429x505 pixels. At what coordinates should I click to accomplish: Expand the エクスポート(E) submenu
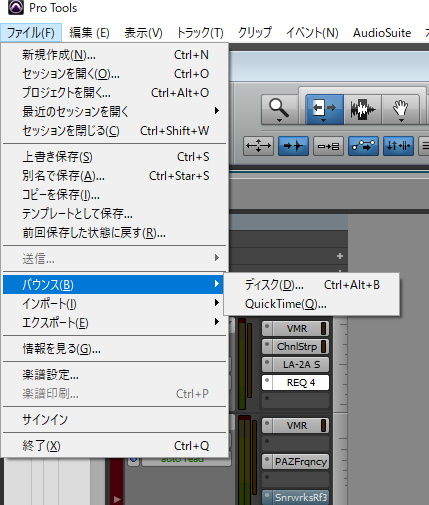point(113,323)
